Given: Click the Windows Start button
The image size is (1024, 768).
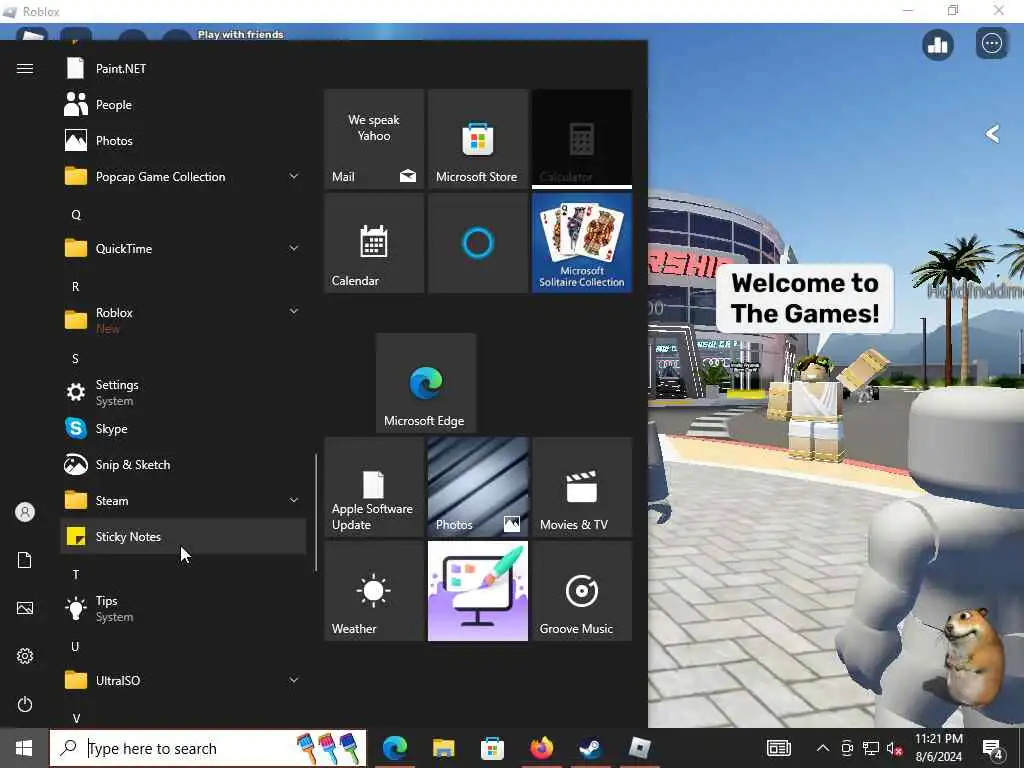Looking at the screenshot, I should click(x=24, y=748).
